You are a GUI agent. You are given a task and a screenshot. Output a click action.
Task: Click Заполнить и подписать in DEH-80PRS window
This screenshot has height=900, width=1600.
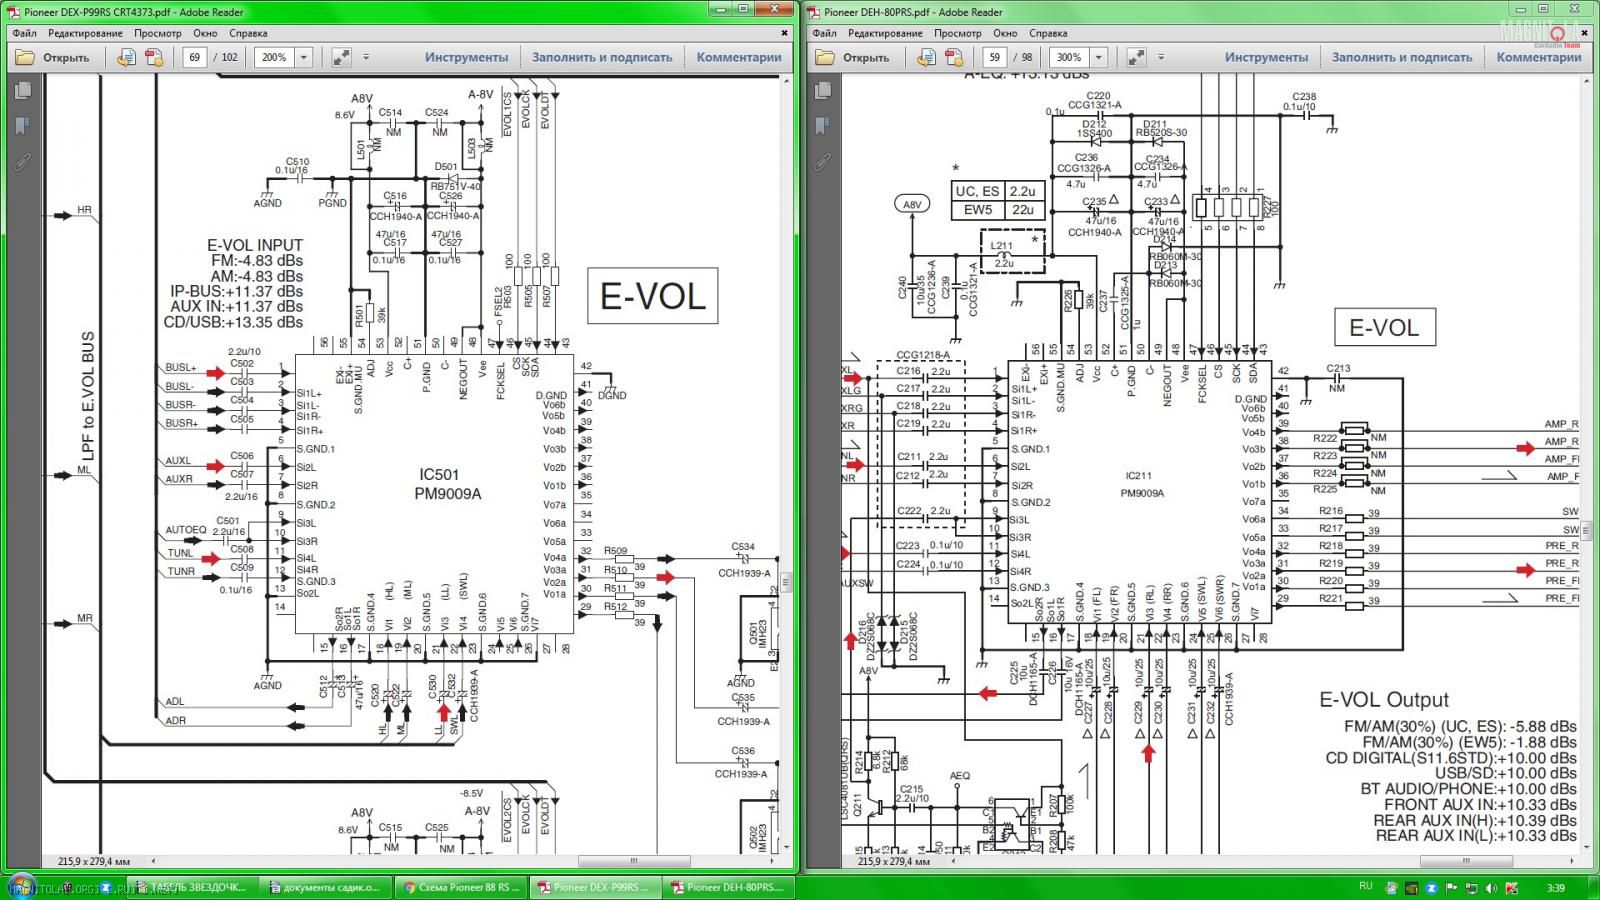(1401, 58)
